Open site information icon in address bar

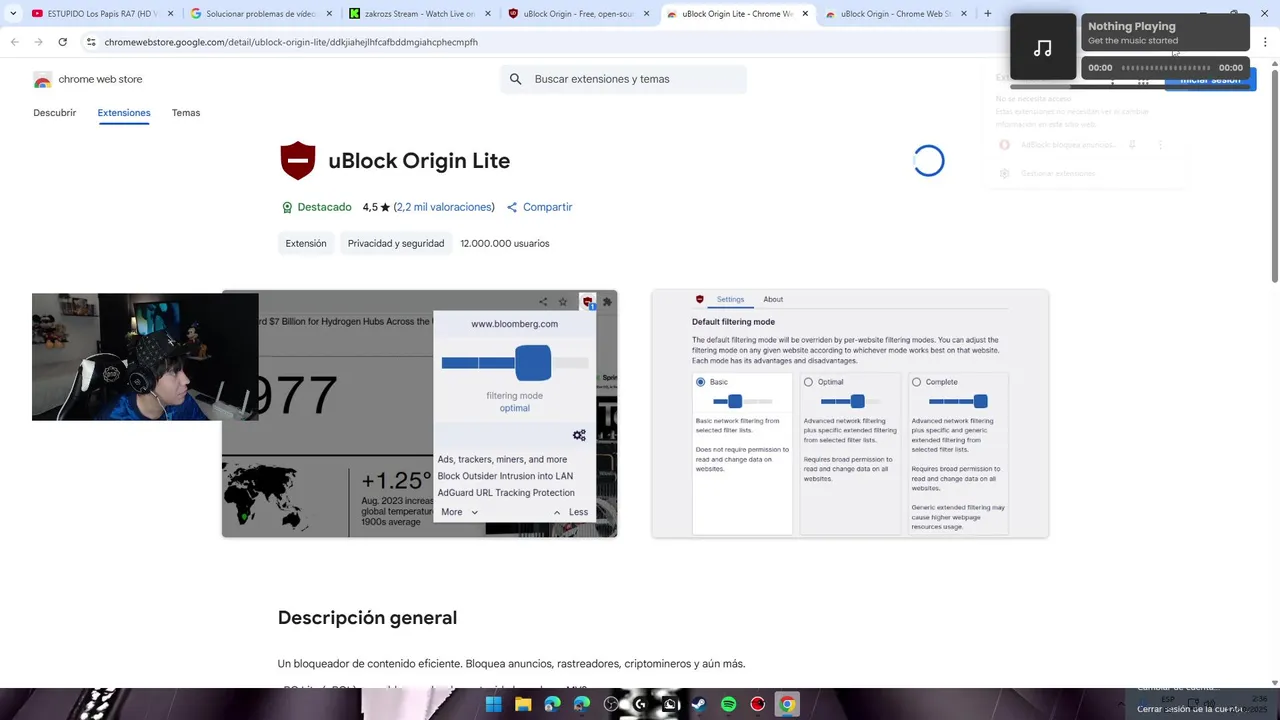[x=91, y=42]
